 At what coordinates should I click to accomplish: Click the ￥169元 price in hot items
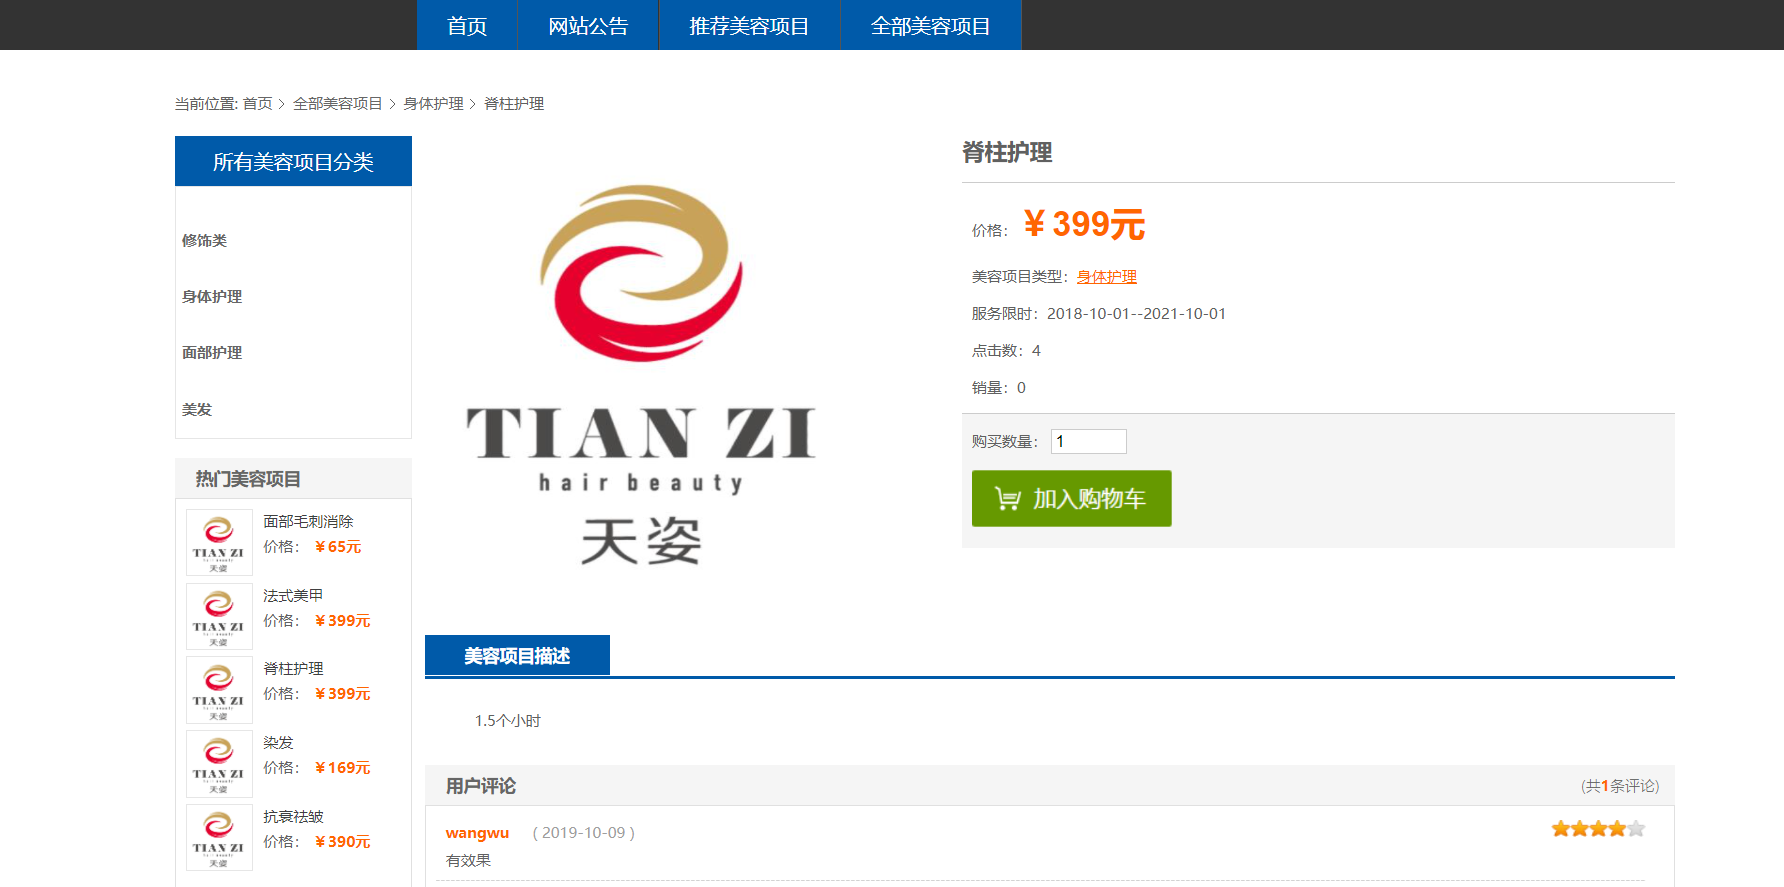[x=342, y=767]
